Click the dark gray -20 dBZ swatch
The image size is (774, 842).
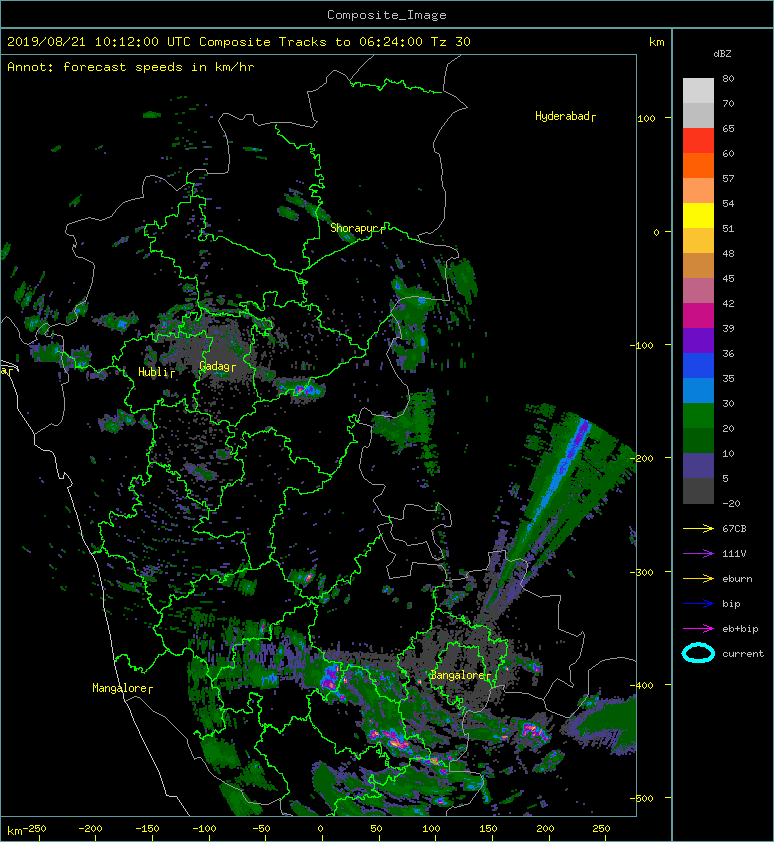698,491
